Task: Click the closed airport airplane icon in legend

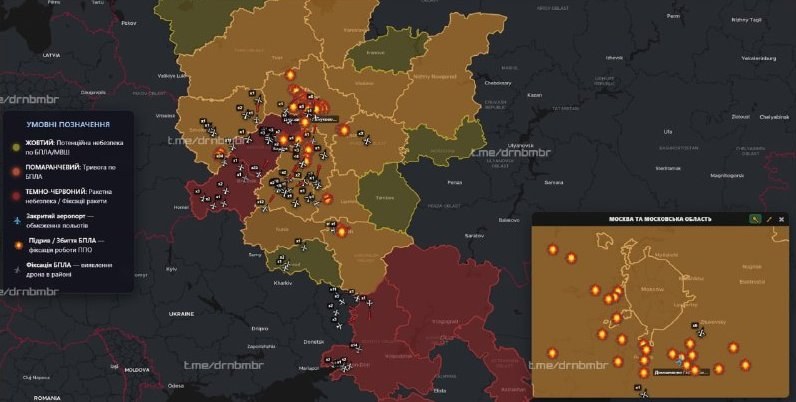Action: click(18, 221)
